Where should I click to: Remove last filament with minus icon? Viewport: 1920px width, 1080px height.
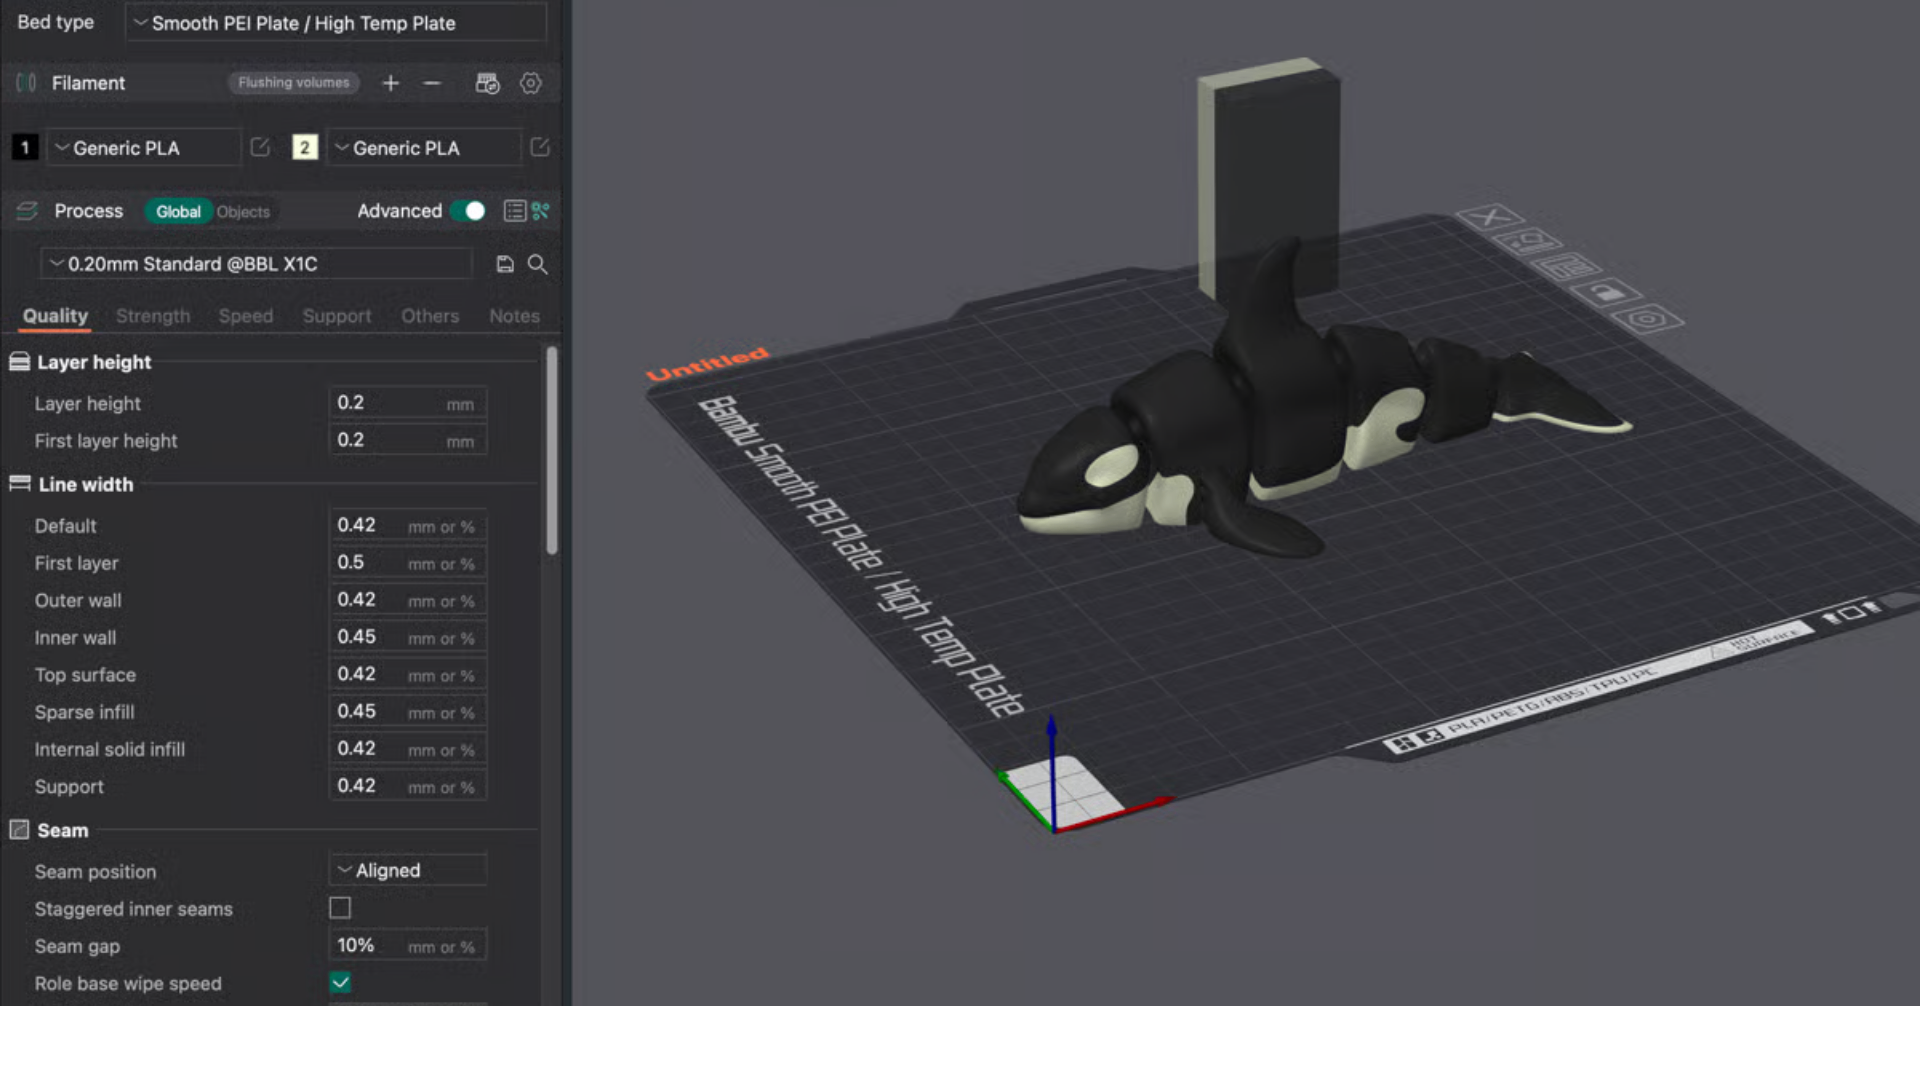coord(432,83)
